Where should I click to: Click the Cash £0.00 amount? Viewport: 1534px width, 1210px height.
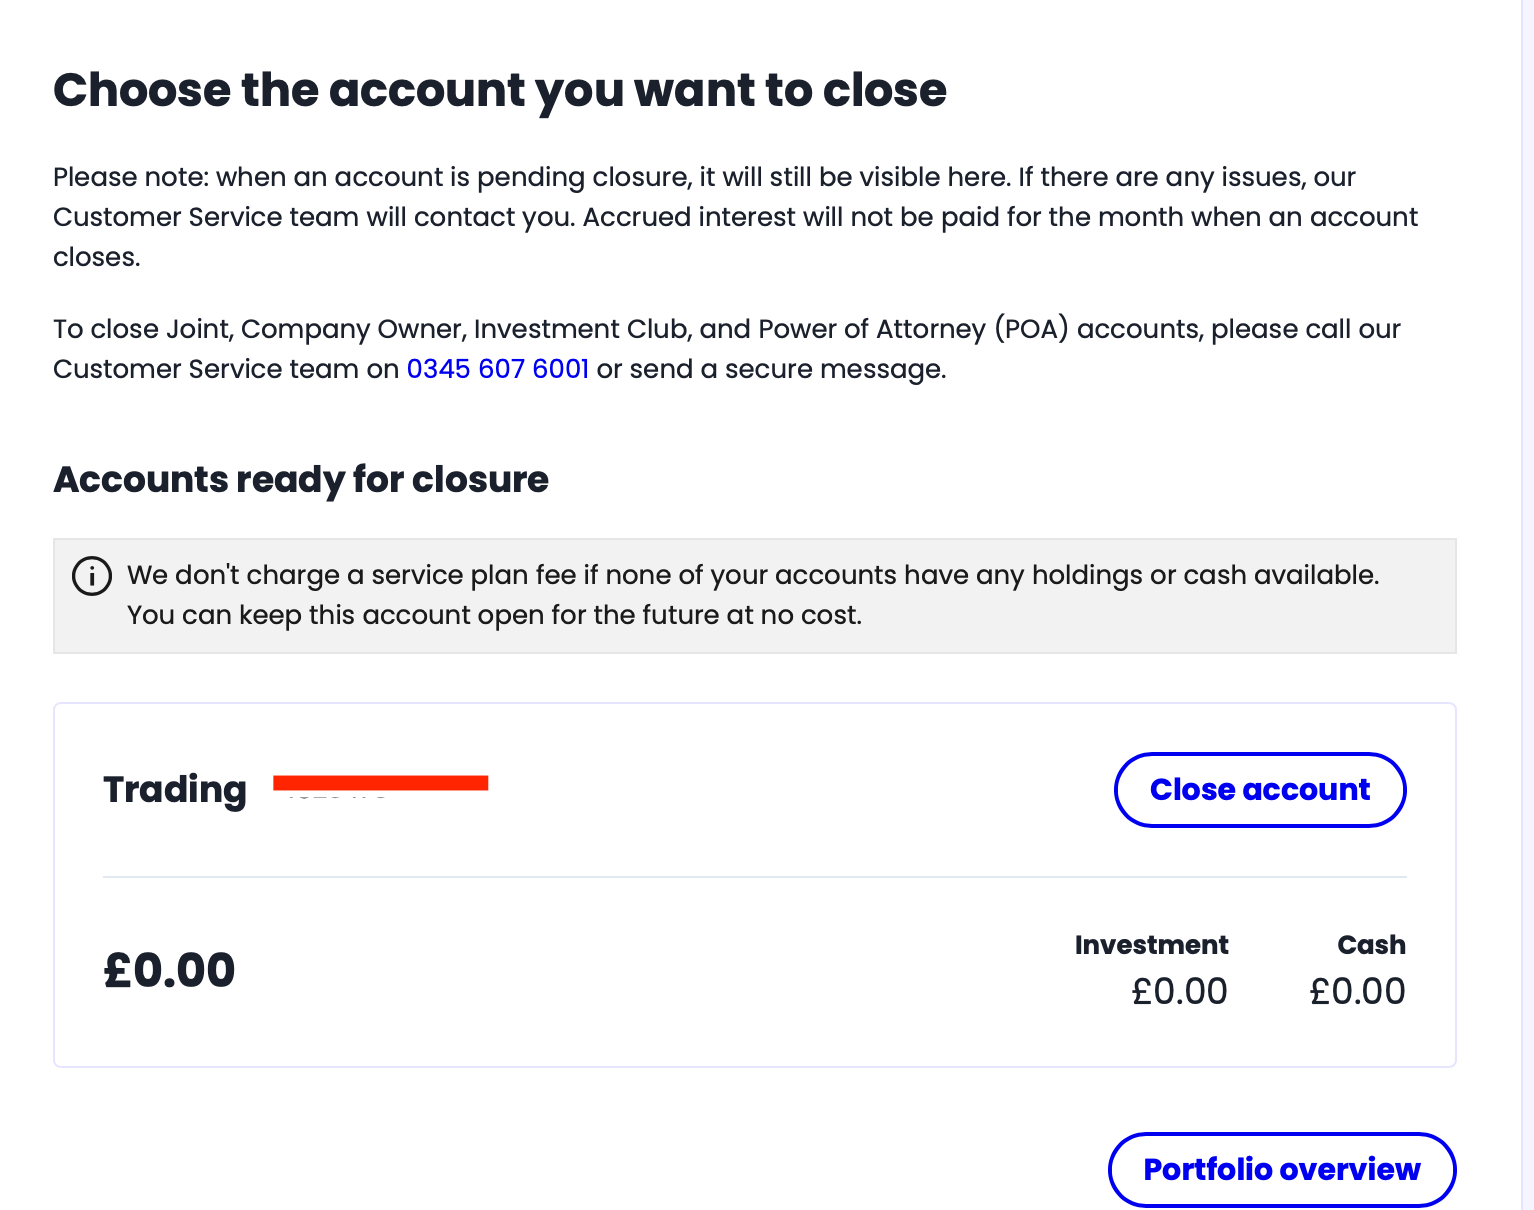(1357, 991)
